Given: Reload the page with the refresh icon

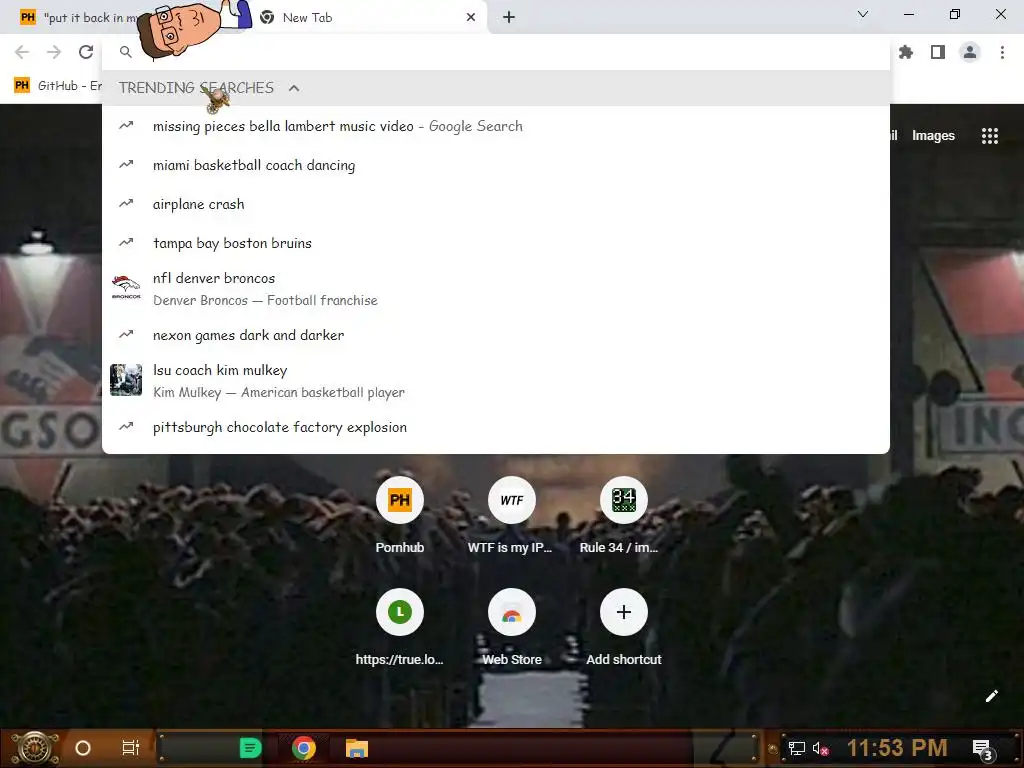Looking at the screenshot, I should pos(86,52).
